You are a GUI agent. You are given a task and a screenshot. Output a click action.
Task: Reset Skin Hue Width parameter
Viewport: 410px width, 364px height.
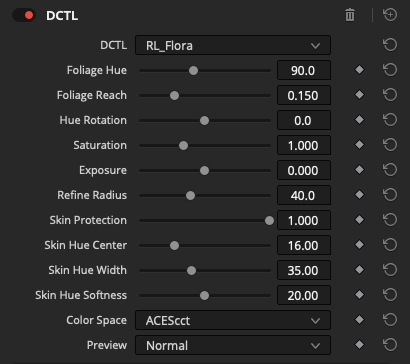(390, 270)
